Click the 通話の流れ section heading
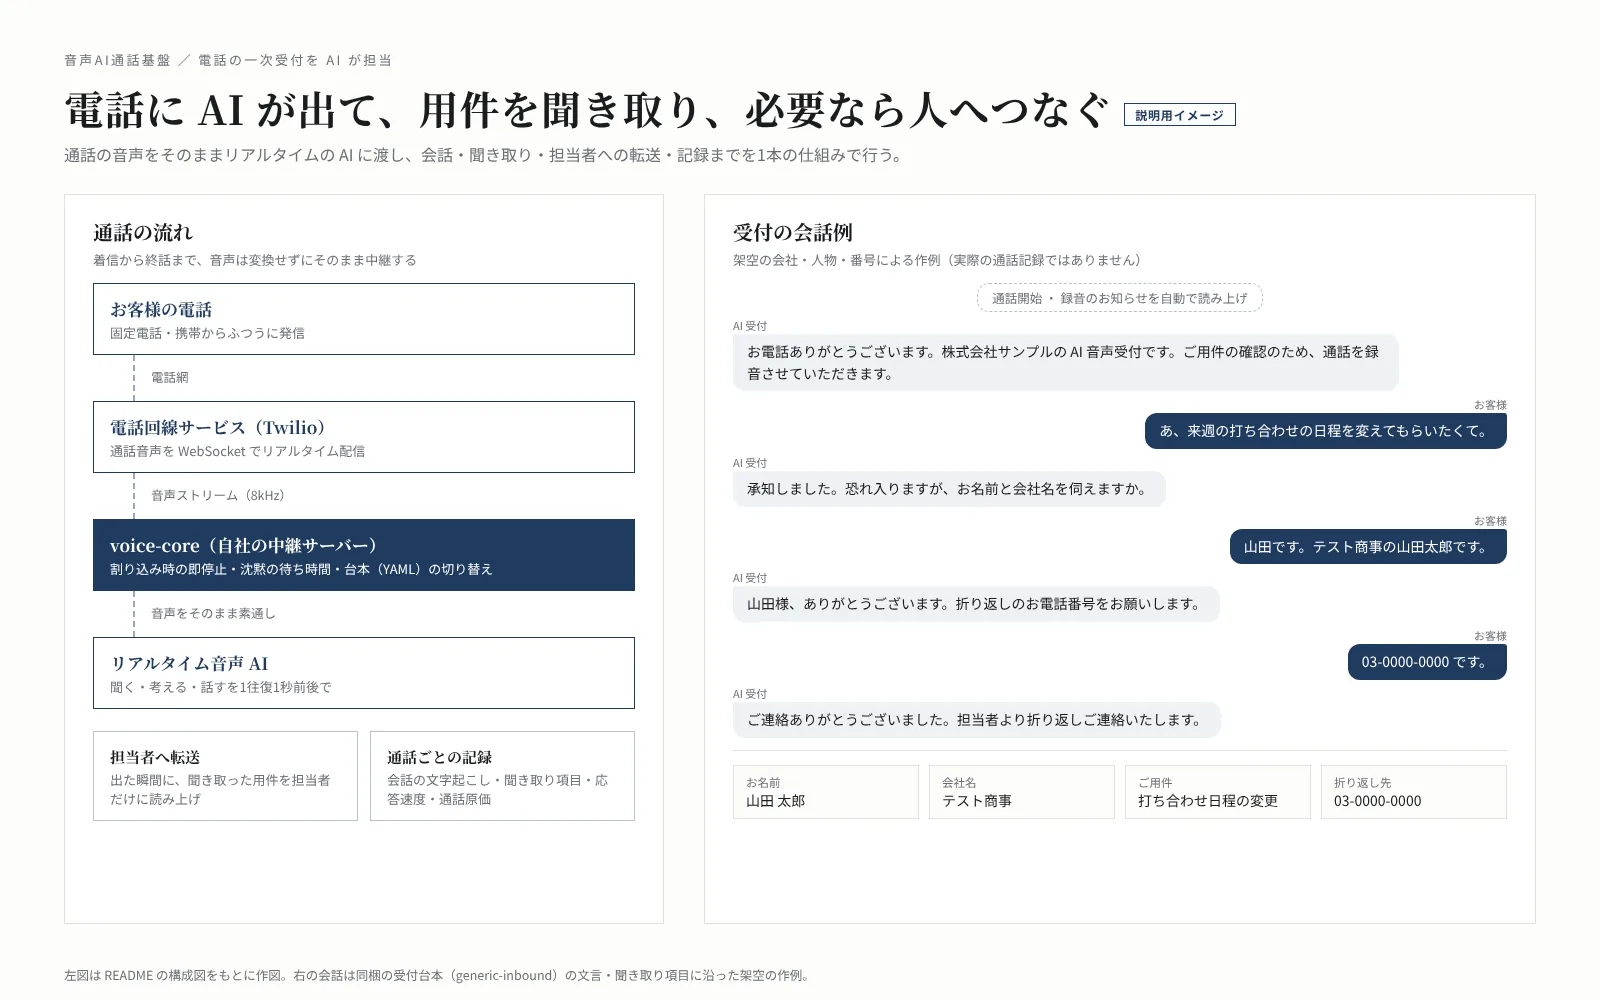Screen dimensions: 1600x1000 pyautogui.click(x=143, y=233)
